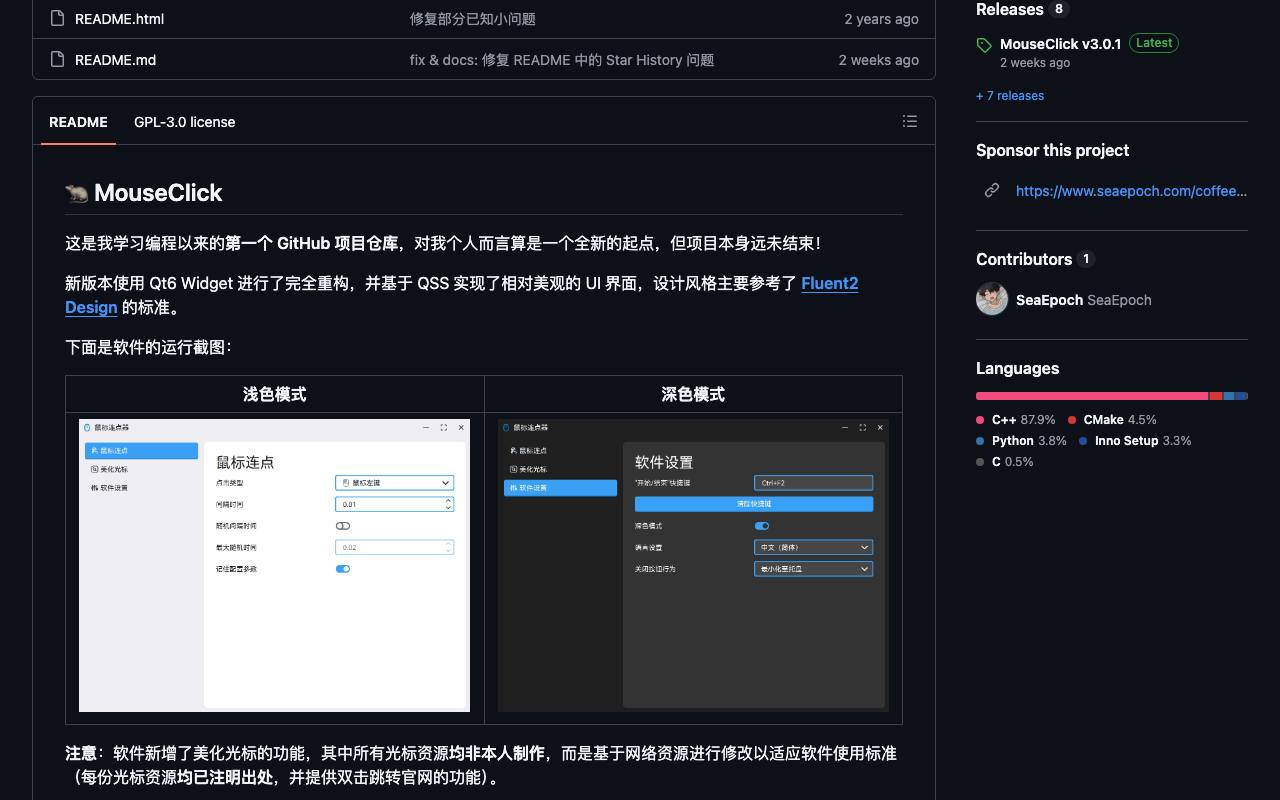Click the app logo in the dark mode screenshot title bar

(506, 427)
